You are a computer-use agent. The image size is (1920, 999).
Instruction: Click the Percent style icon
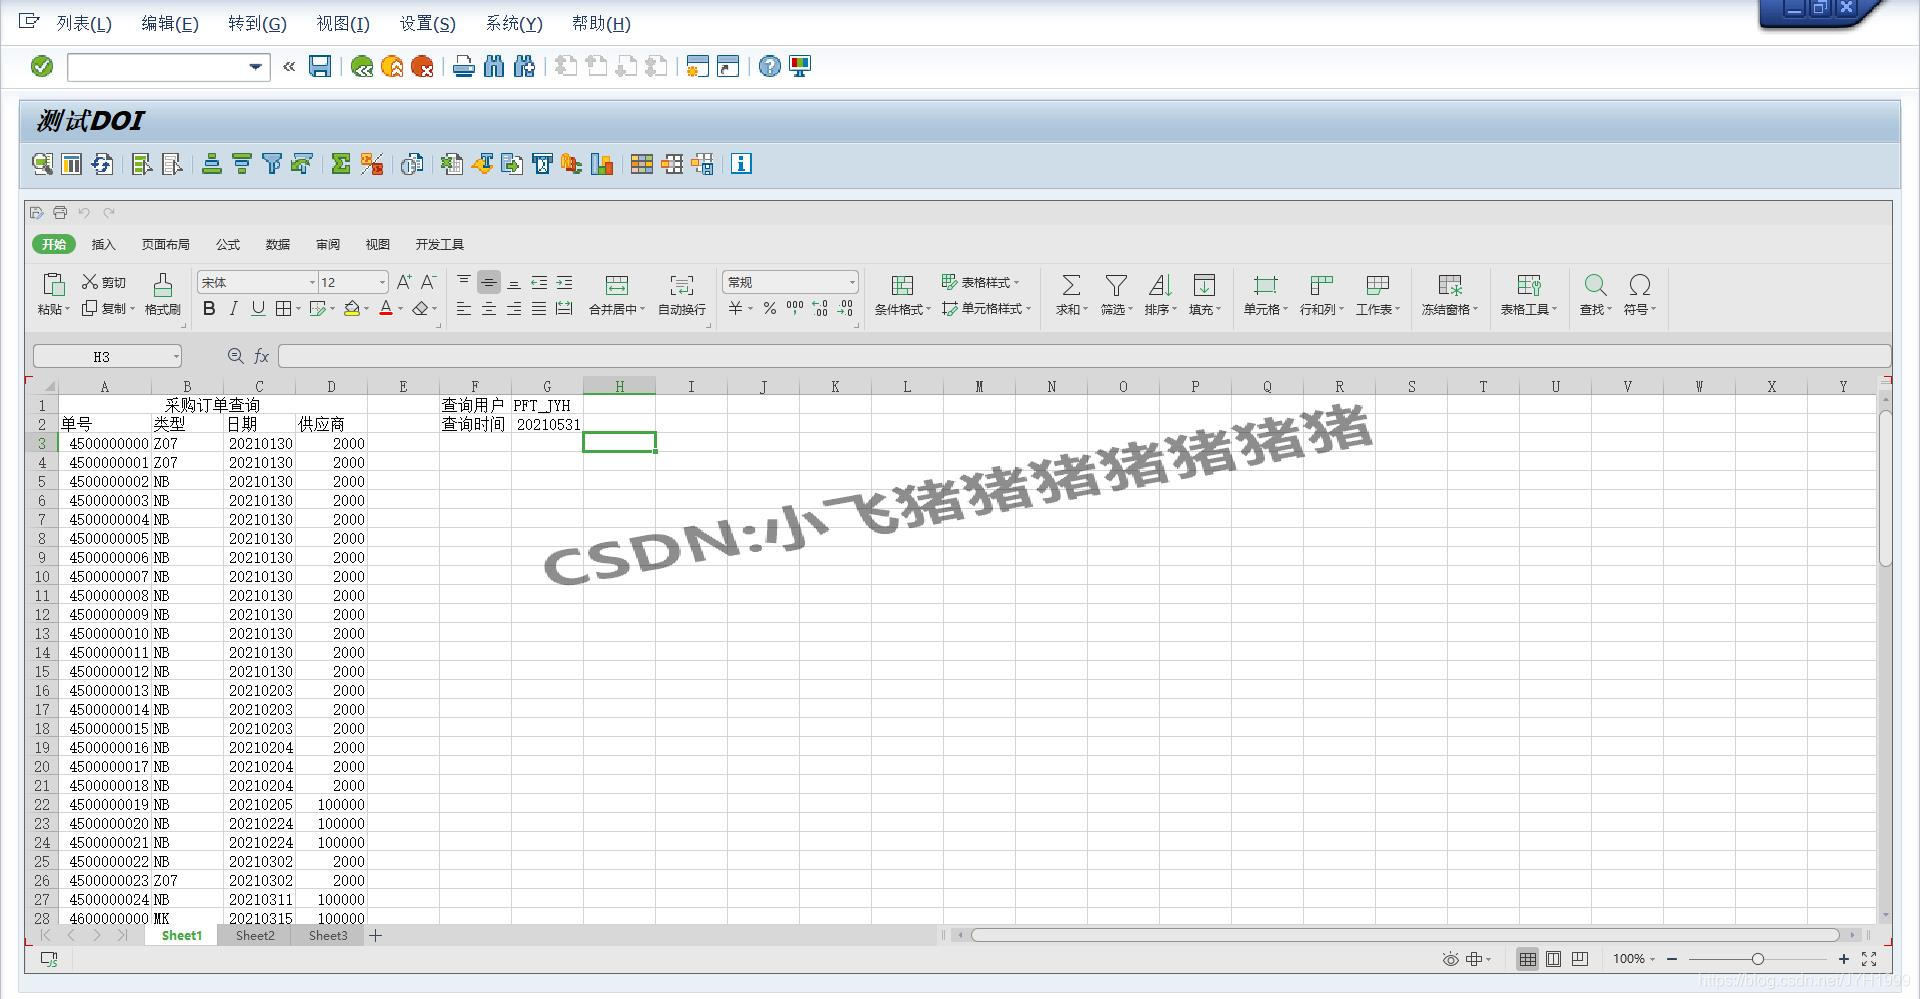coord(769,309)
